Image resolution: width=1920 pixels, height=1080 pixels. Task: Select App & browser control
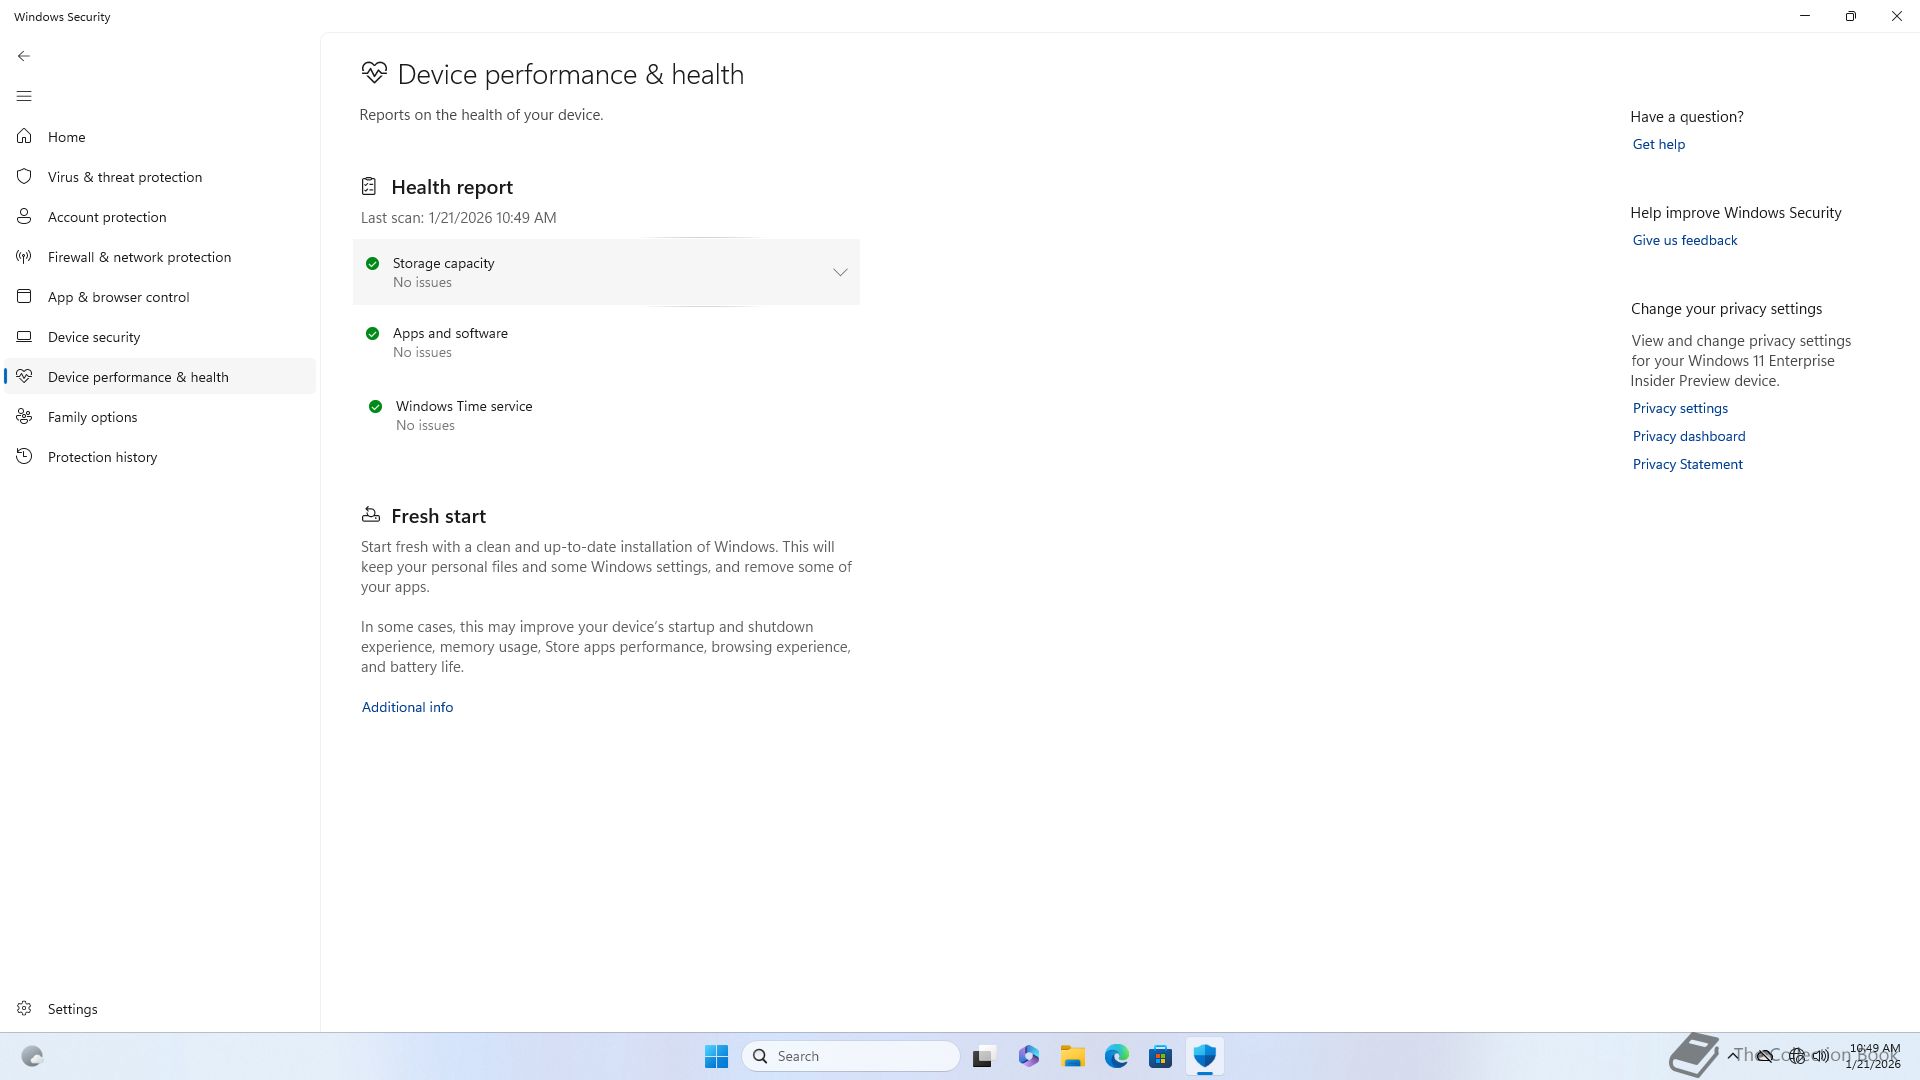point(118,297)
